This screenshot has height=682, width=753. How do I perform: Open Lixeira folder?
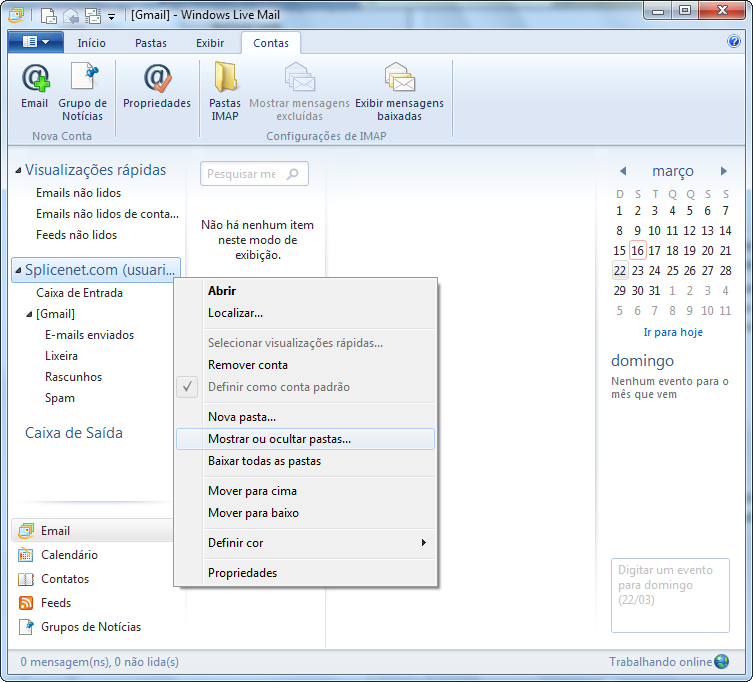(61, 356)
